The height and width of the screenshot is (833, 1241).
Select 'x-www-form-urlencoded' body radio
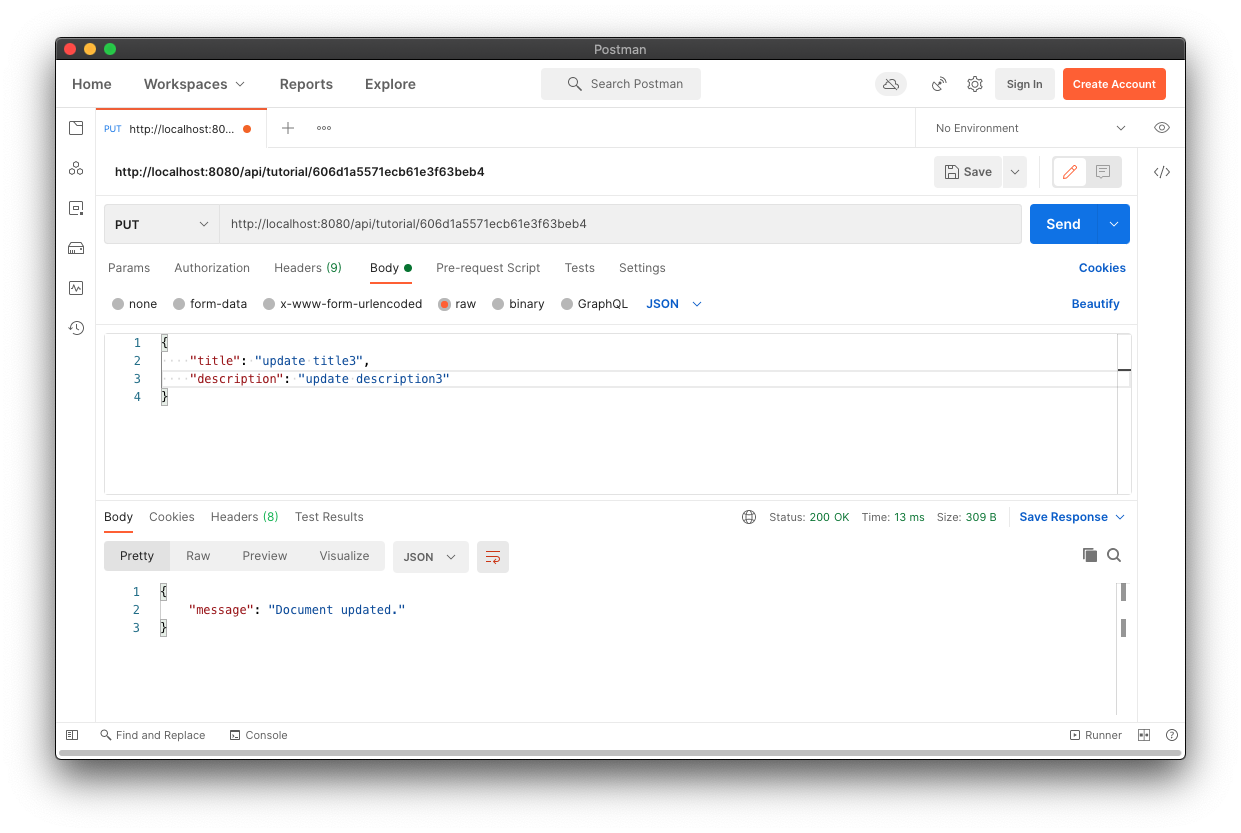(269, 304)
